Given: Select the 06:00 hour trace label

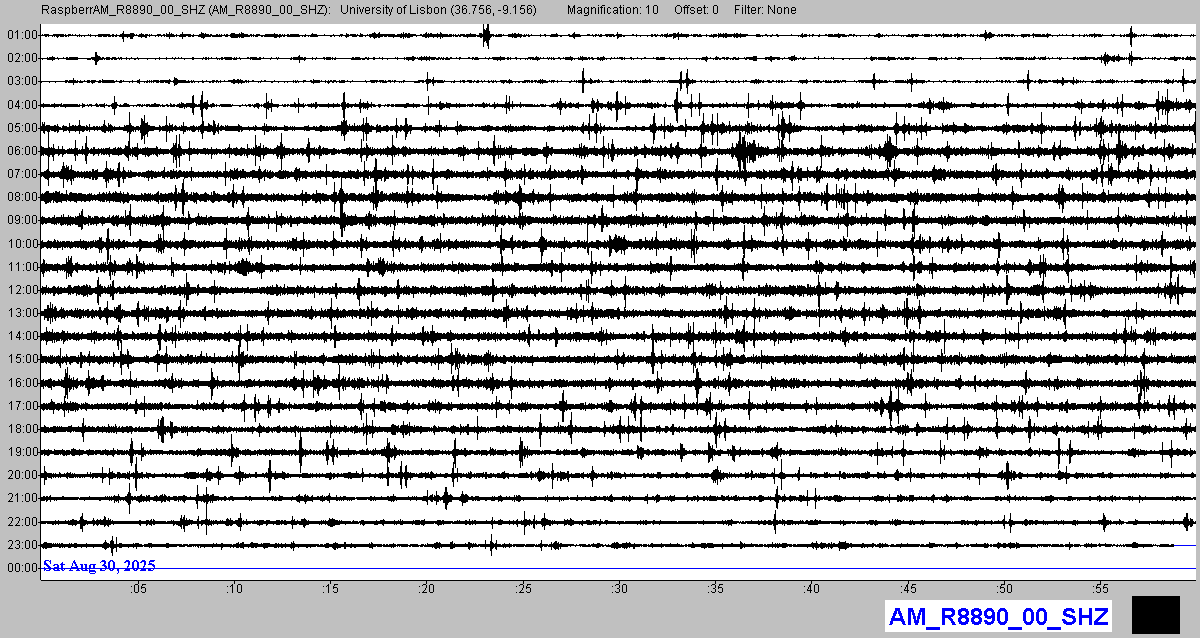Looking at the screenshot, I should coord(21,151).
